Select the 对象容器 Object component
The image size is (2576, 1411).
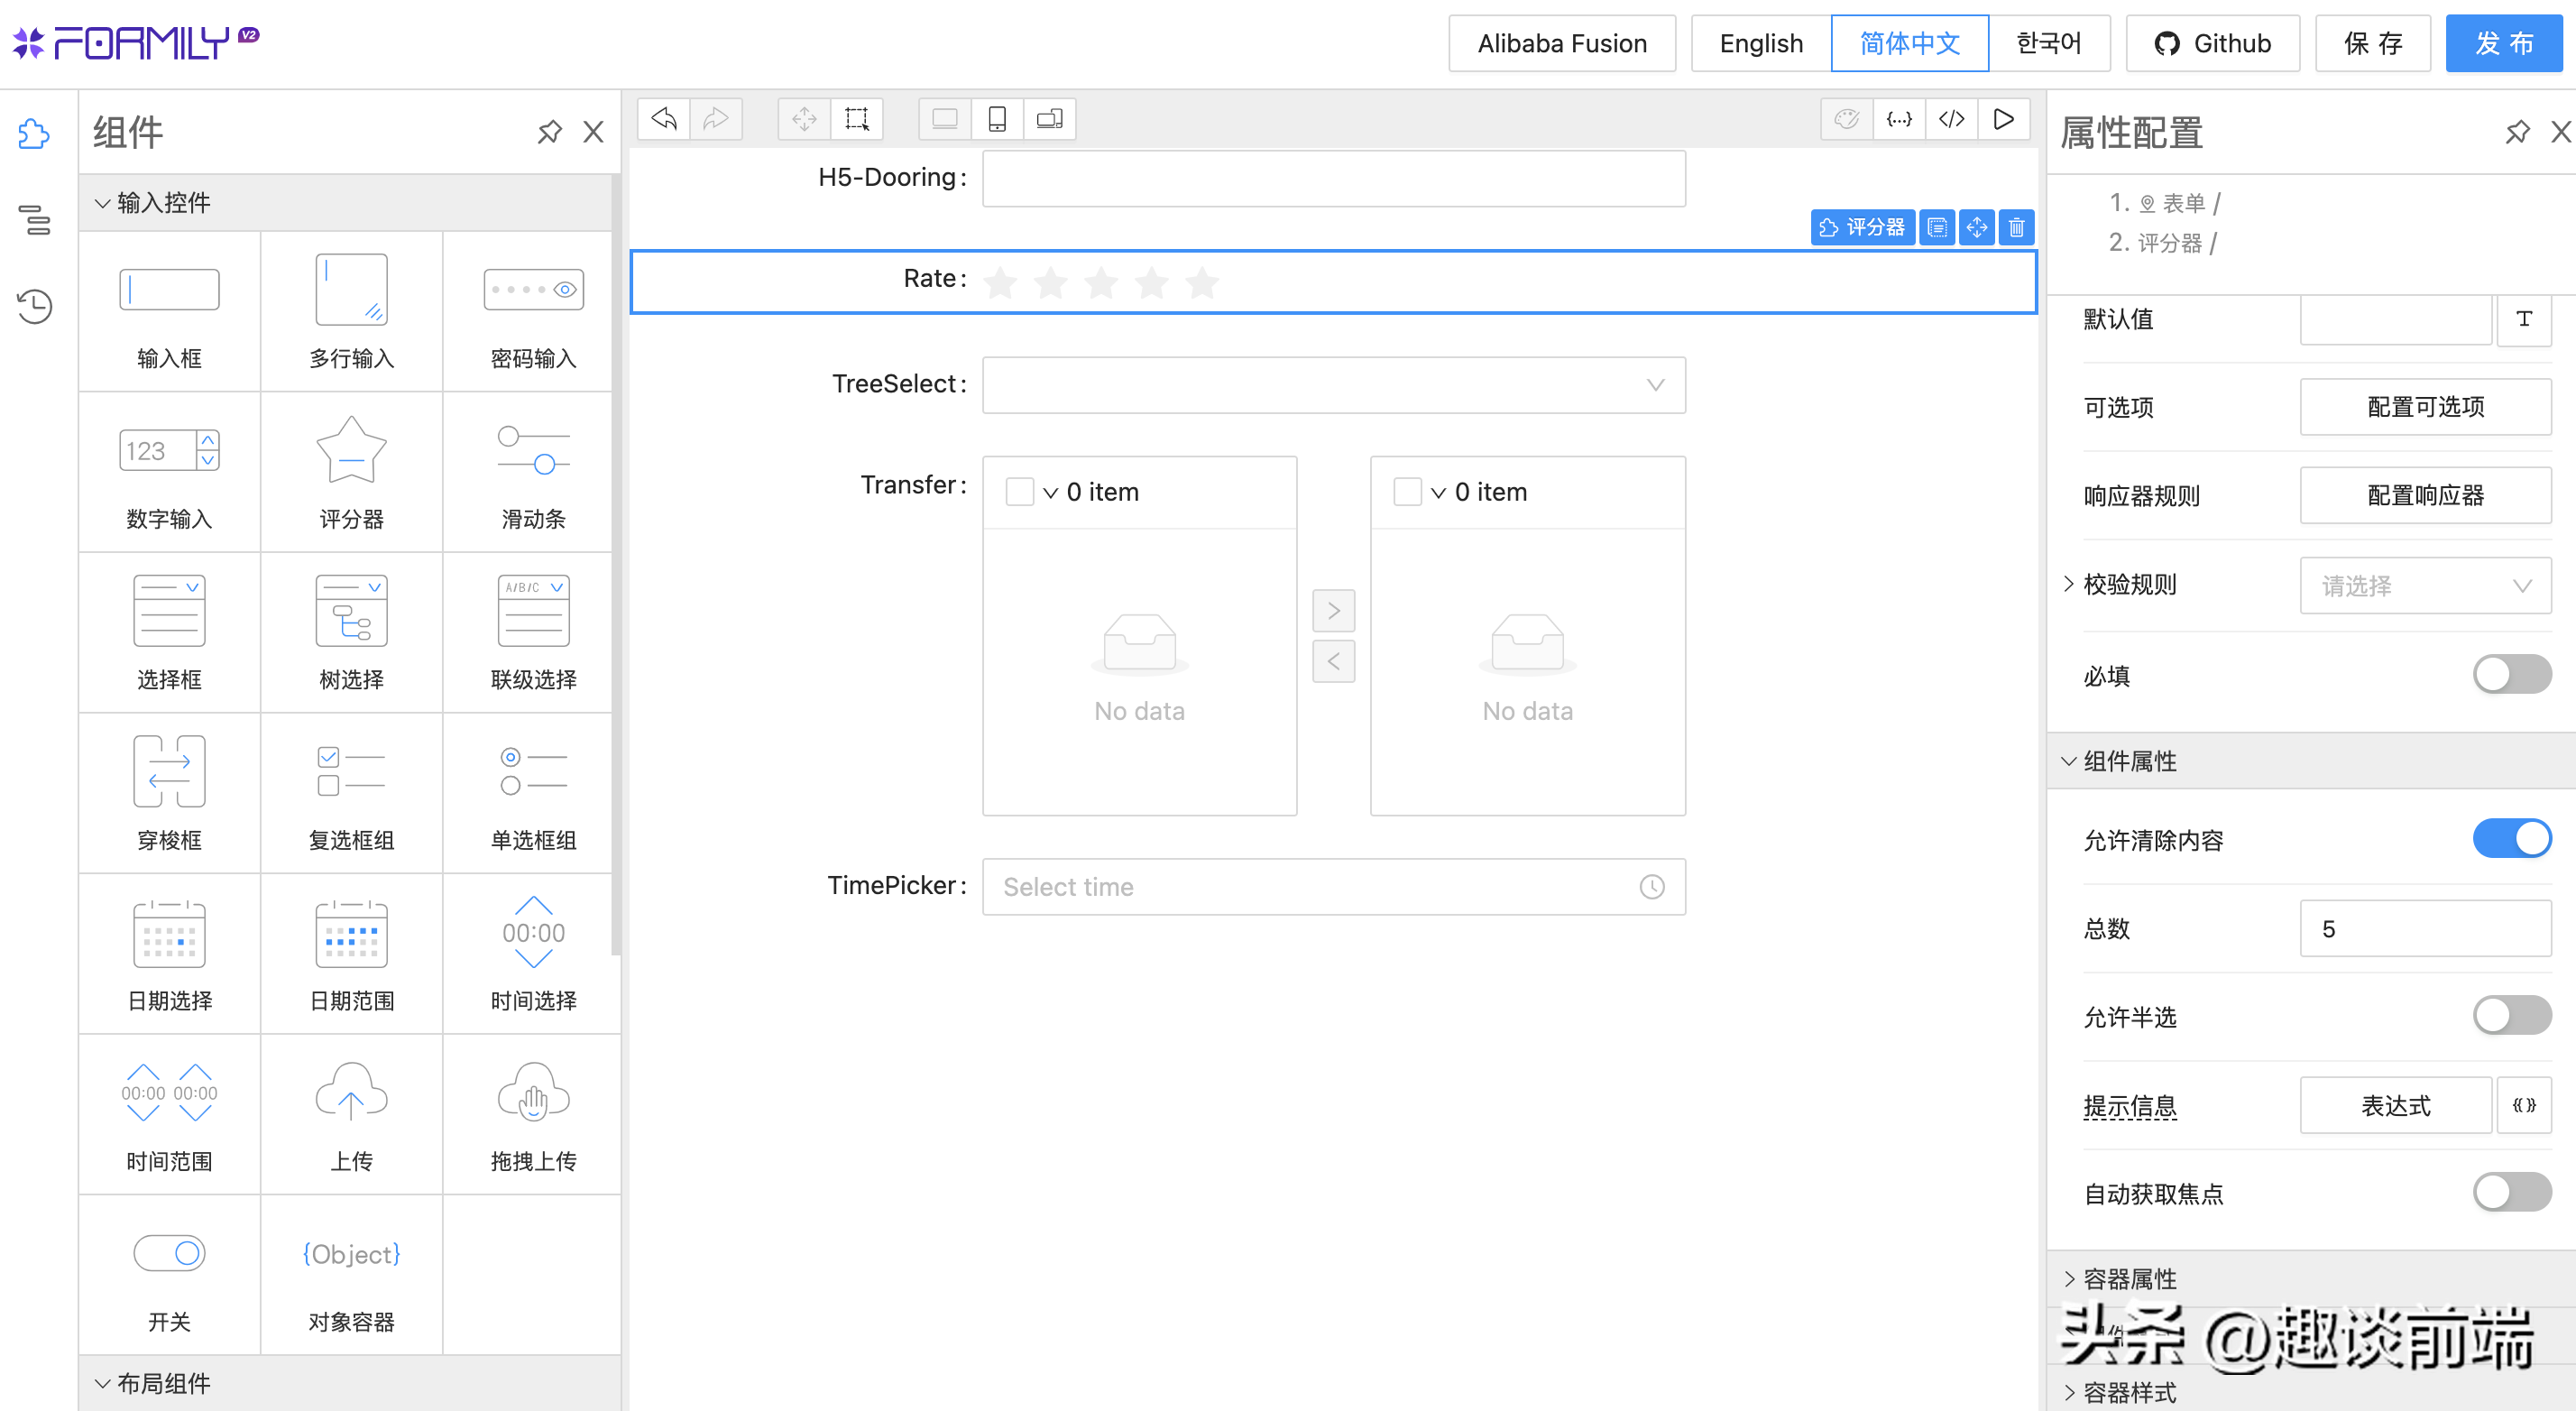tap(351, 1276)
